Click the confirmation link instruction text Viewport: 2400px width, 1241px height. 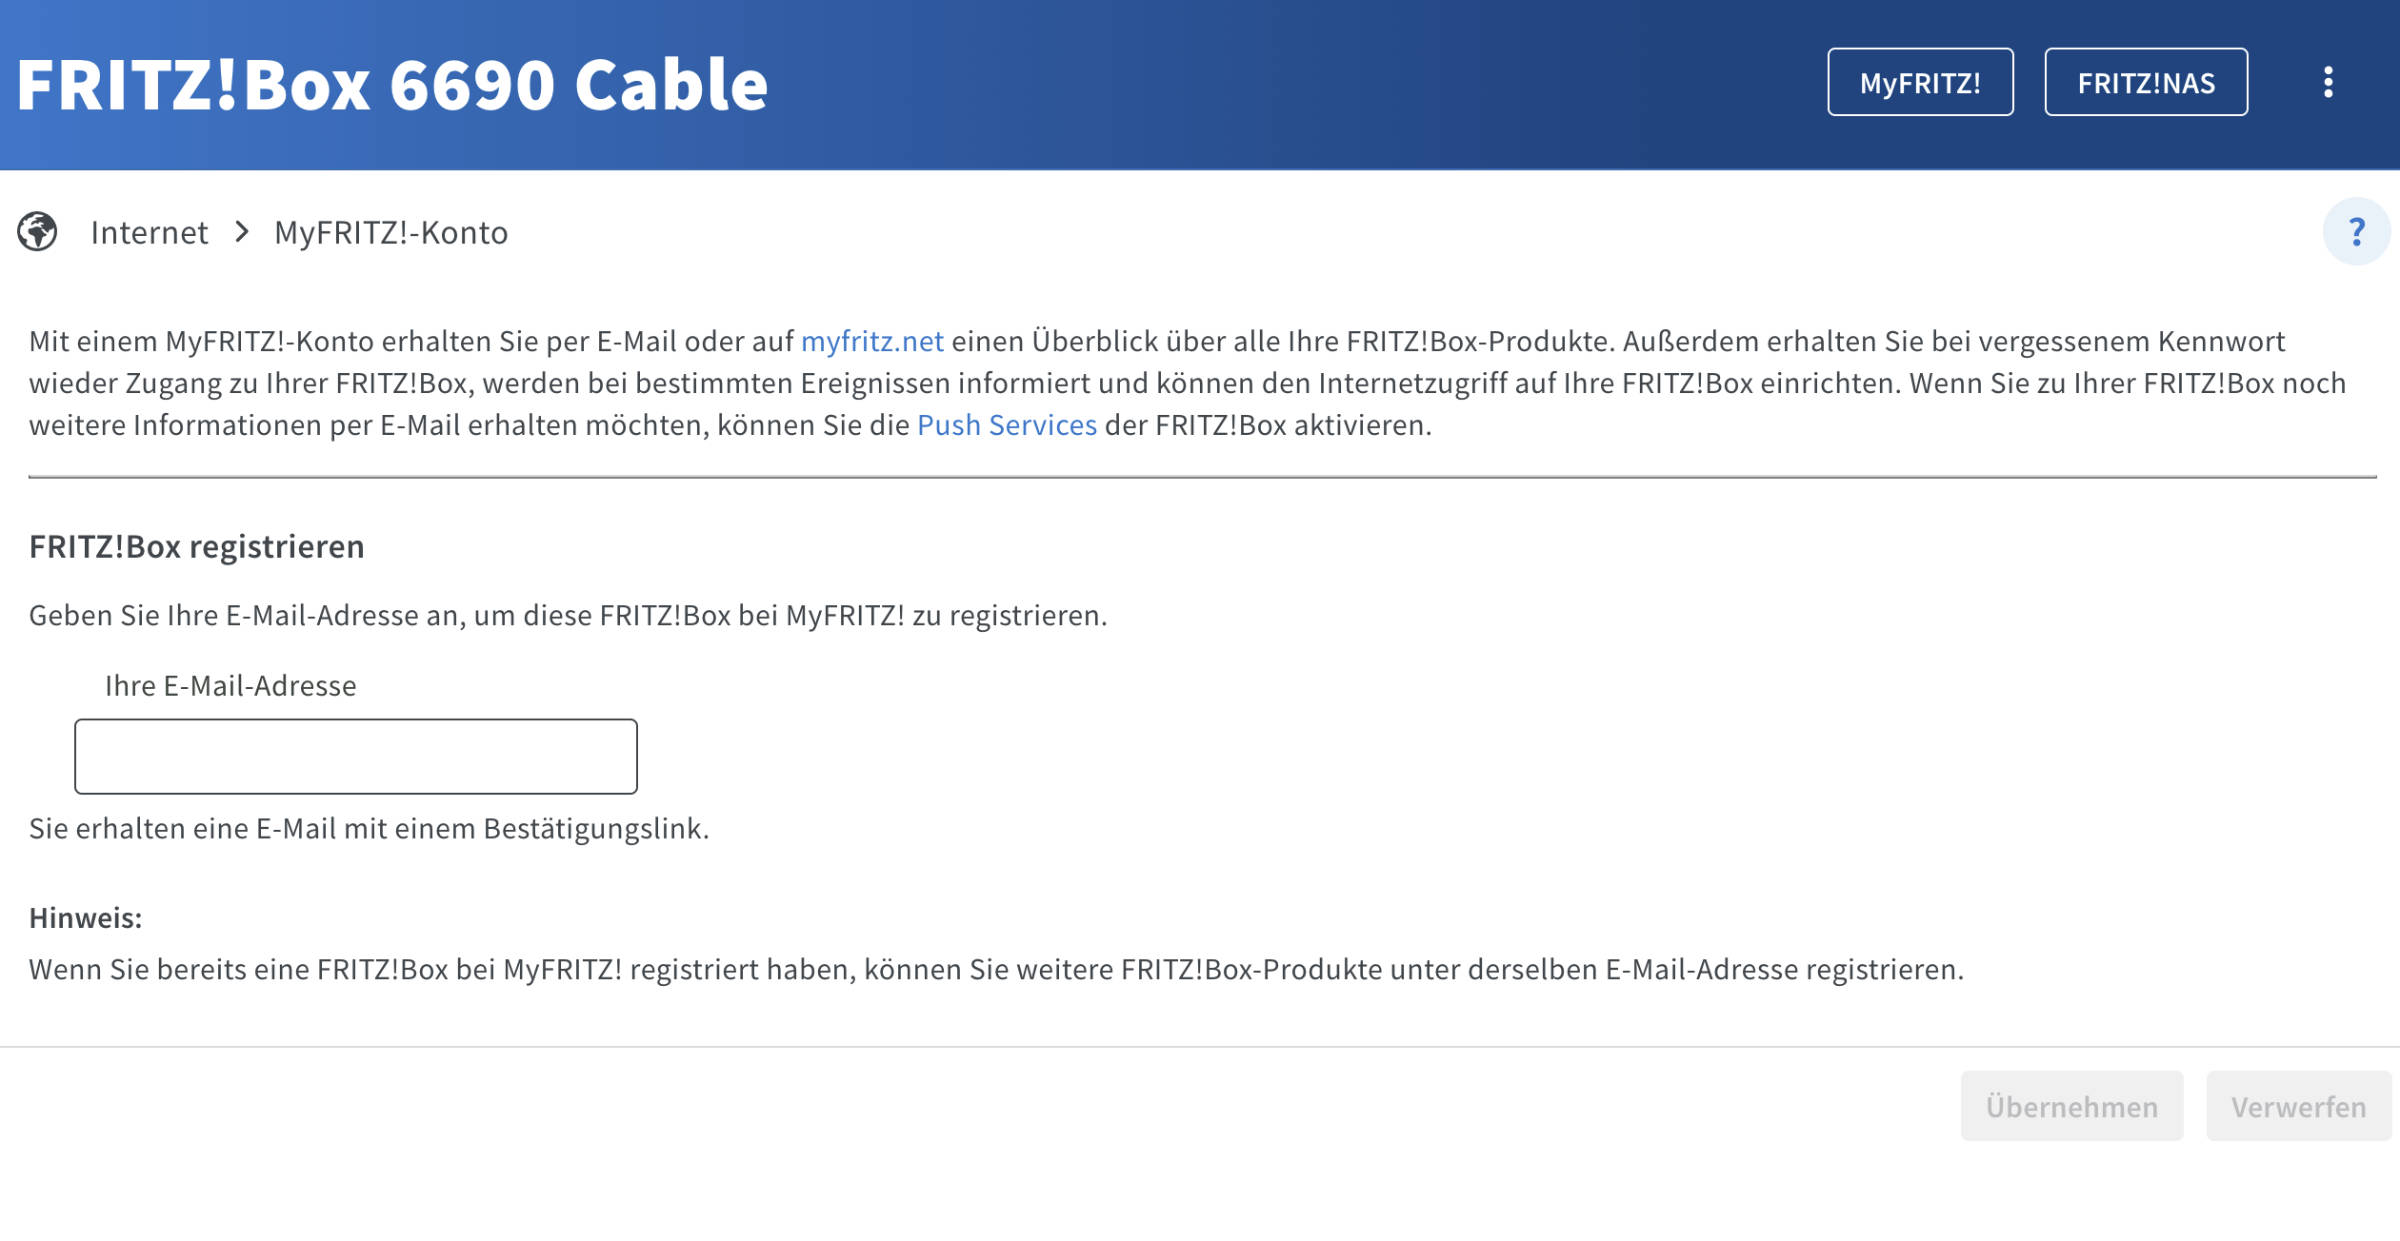coord(369,828)
